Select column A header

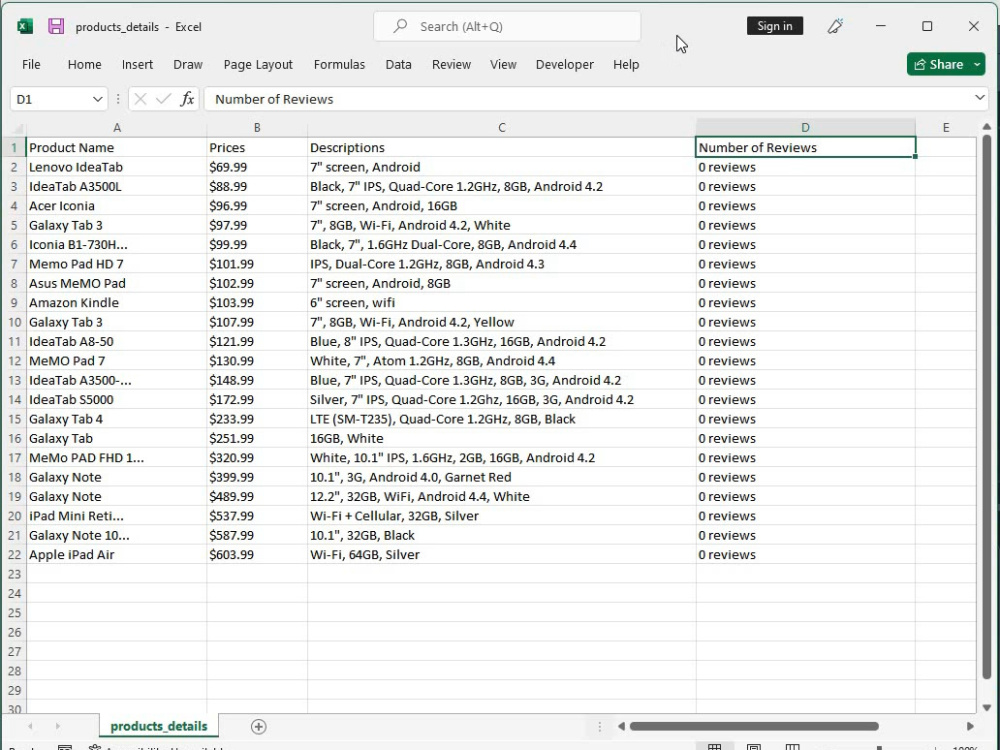[x=117, y=128]
